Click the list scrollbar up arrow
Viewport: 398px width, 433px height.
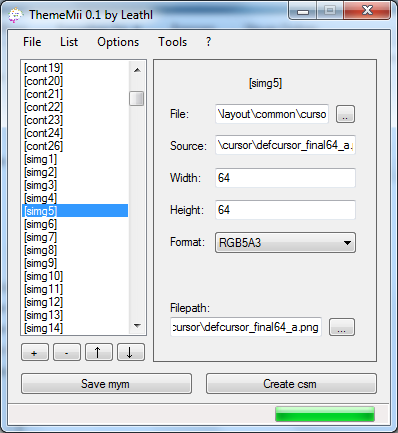coord(137,70)
